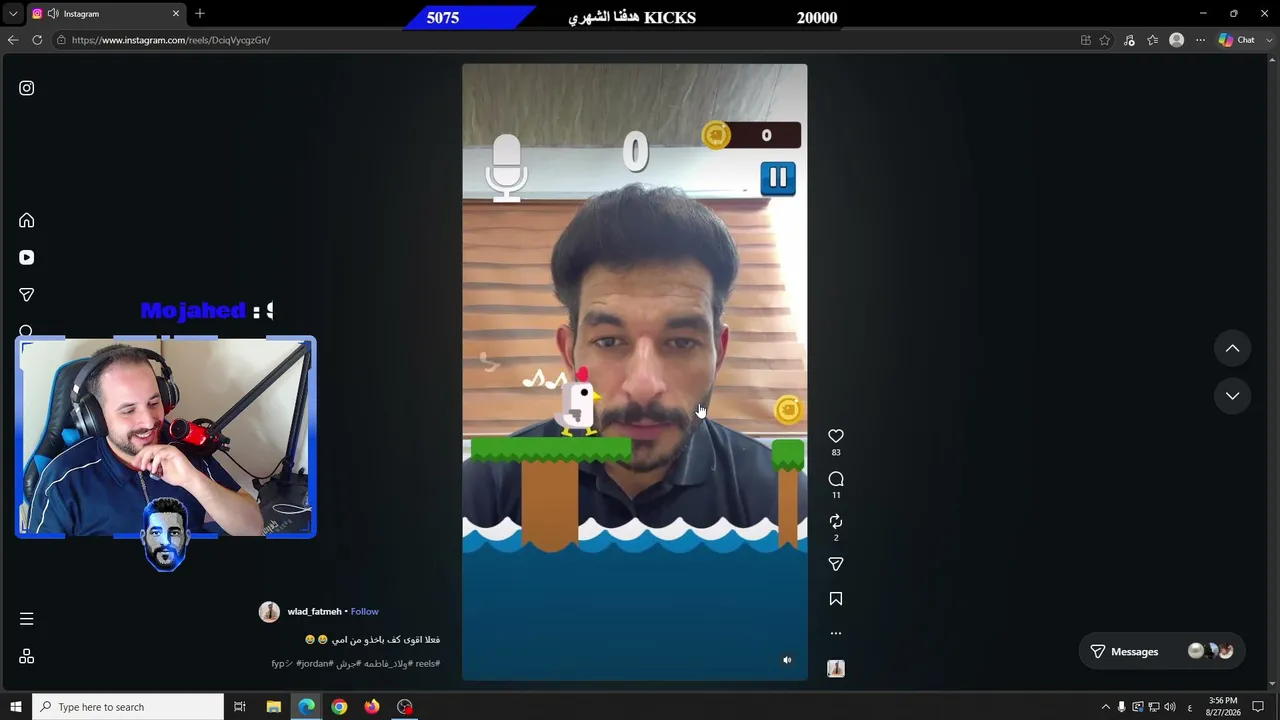Open Task View on the taskbar
This screenshot has height=720, width=1280.
click(240, 707)
